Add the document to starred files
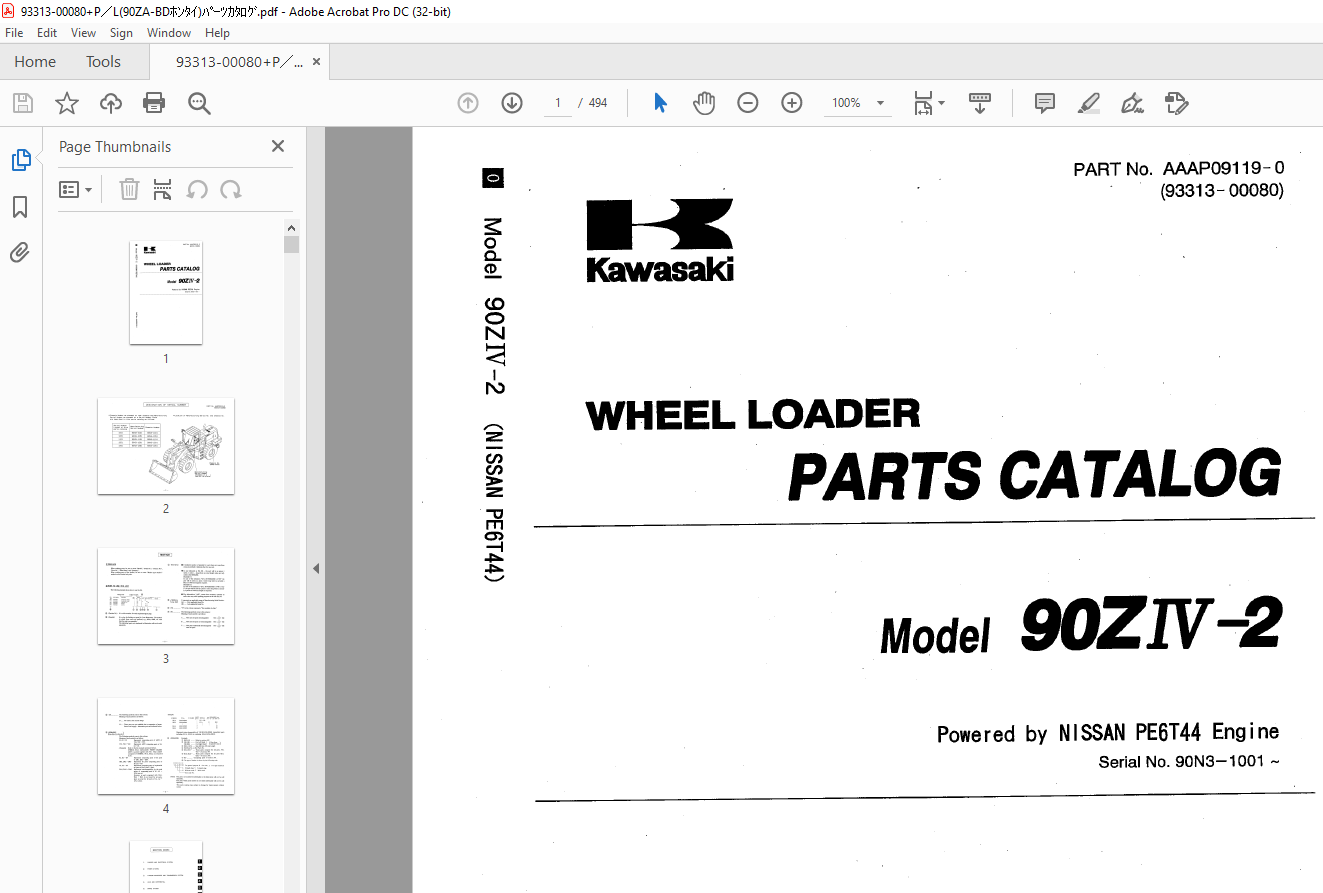 click(x=66, y=103)
